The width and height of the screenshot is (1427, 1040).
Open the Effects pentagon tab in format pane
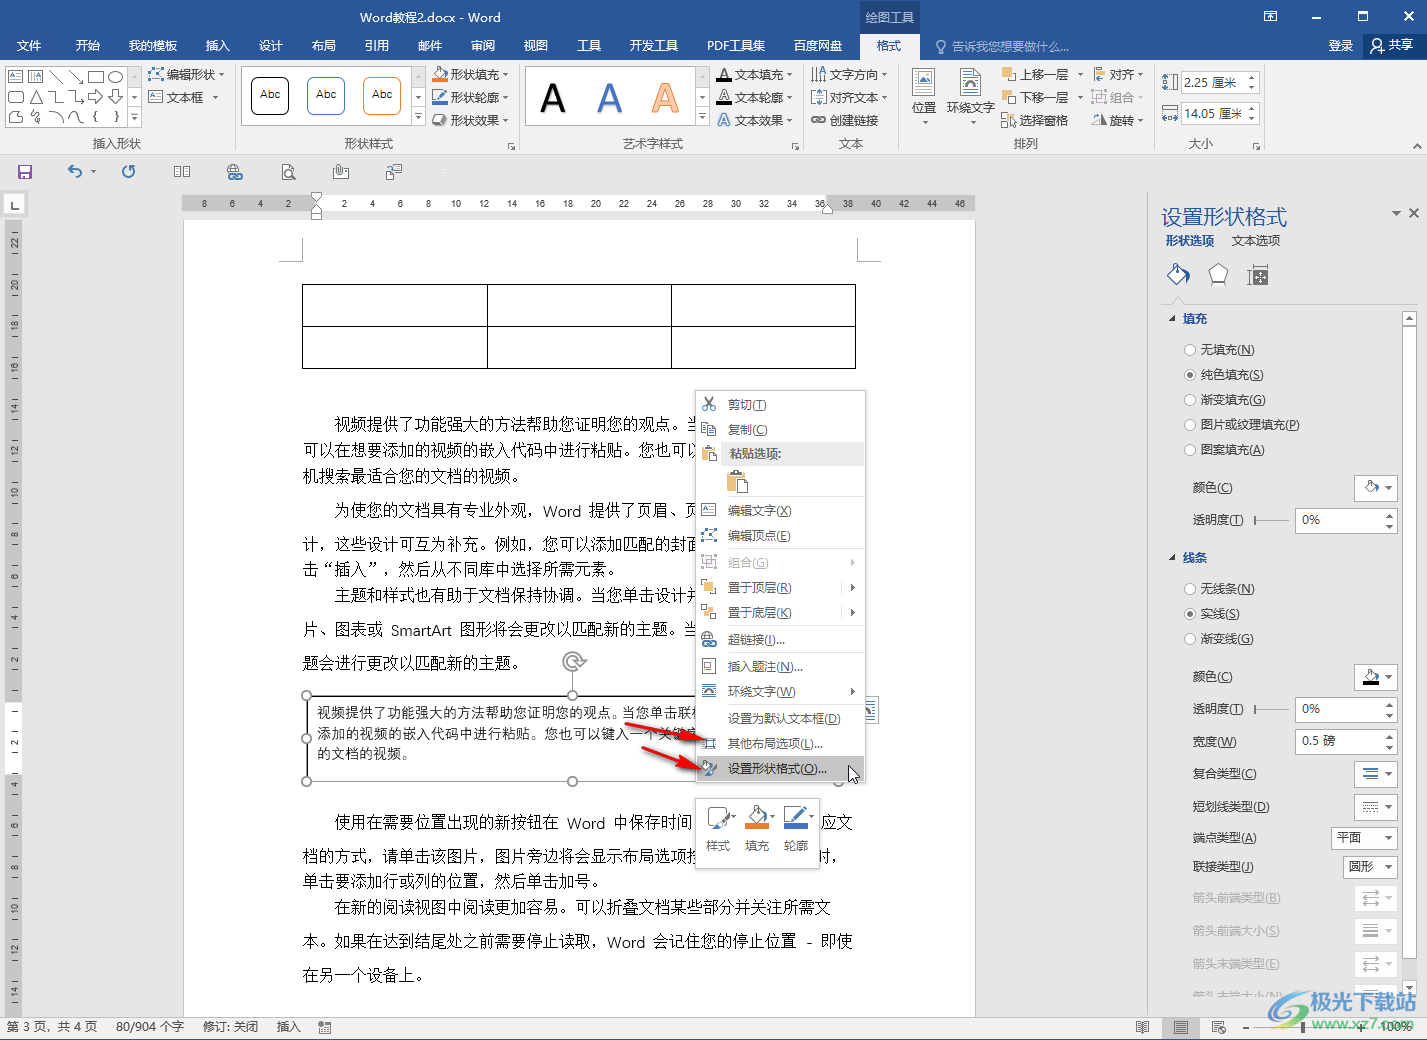click(1218, 275)
